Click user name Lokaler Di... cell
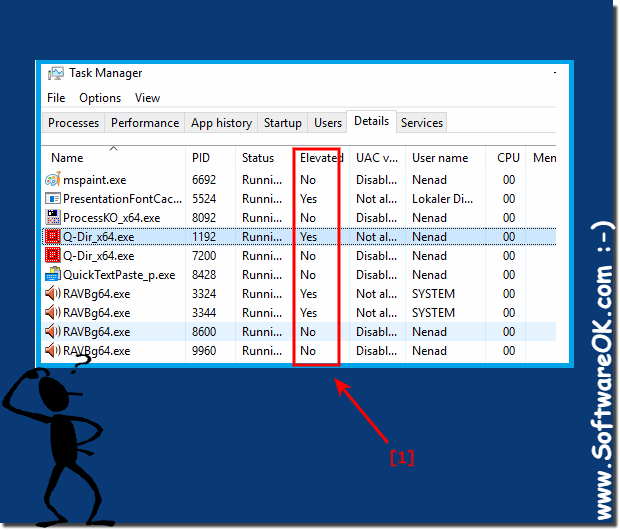Image resolution: width=620 pixels, height=530 pixels. (x=442, y=199)
